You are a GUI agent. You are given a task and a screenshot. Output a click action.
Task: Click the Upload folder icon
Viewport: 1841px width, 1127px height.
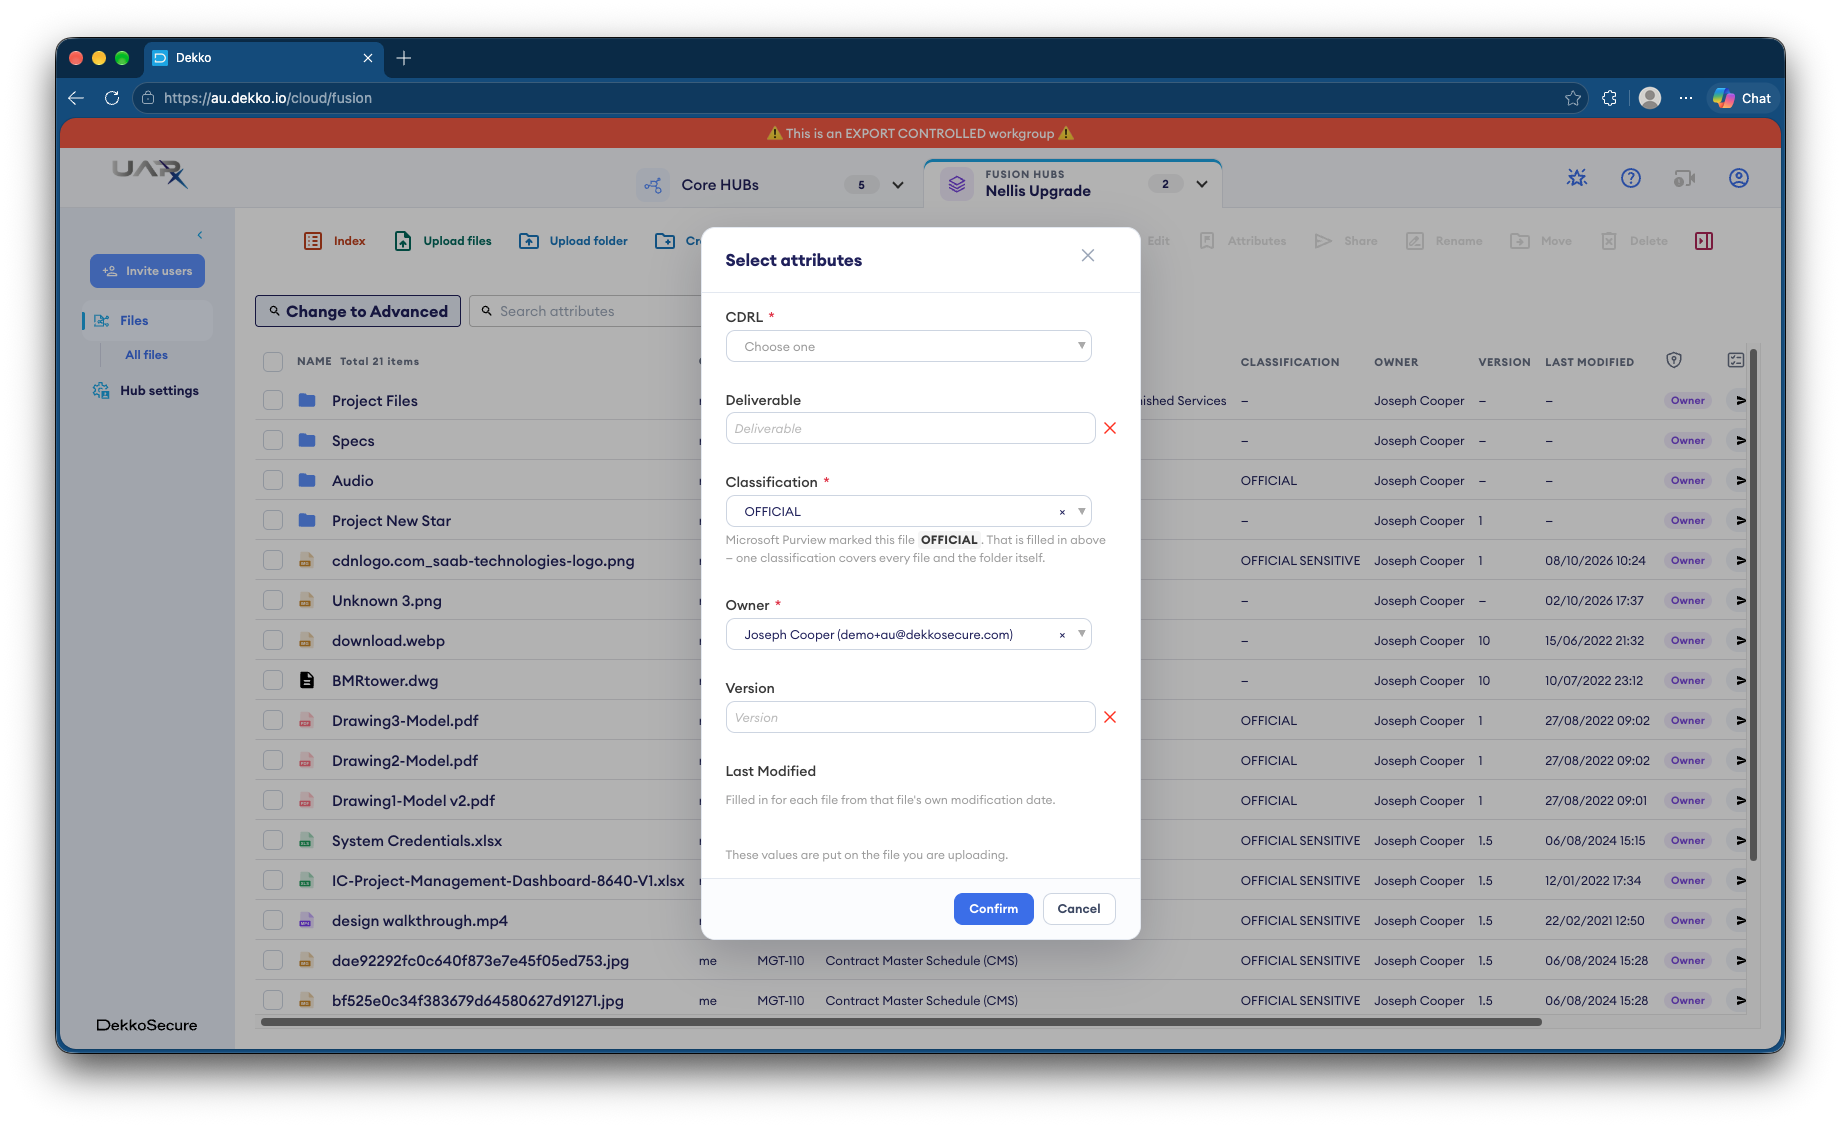pos(529,241)
